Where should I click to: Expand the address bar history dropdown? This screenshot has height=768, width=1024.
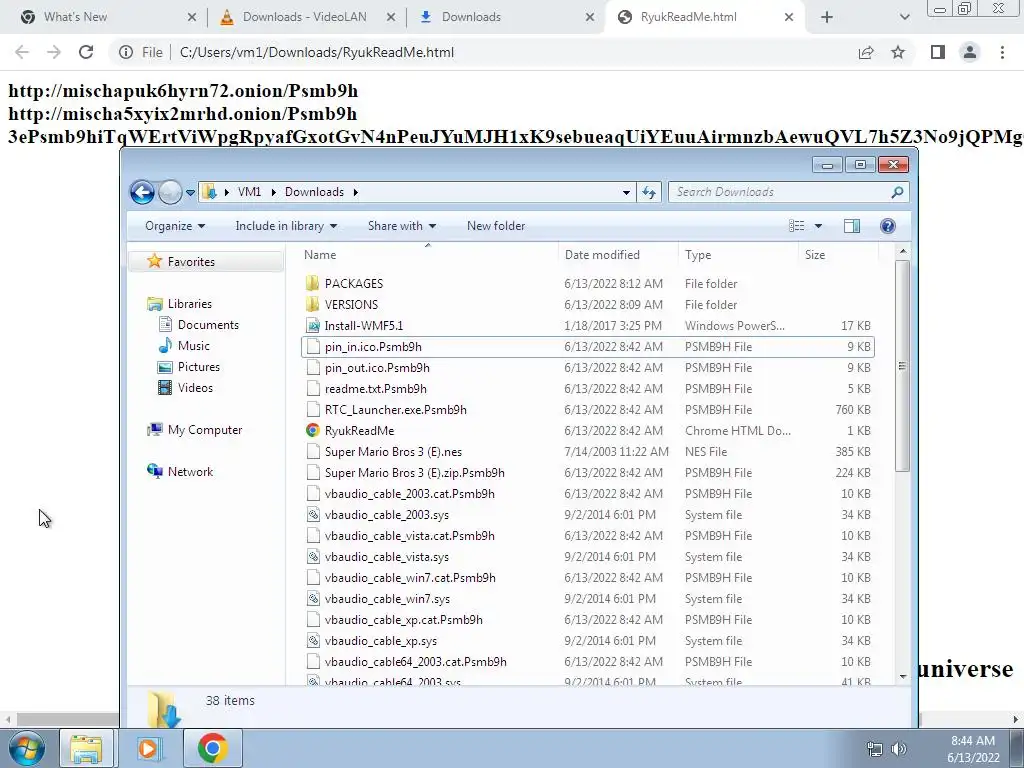pyautogui.click(x=626, y=192)
